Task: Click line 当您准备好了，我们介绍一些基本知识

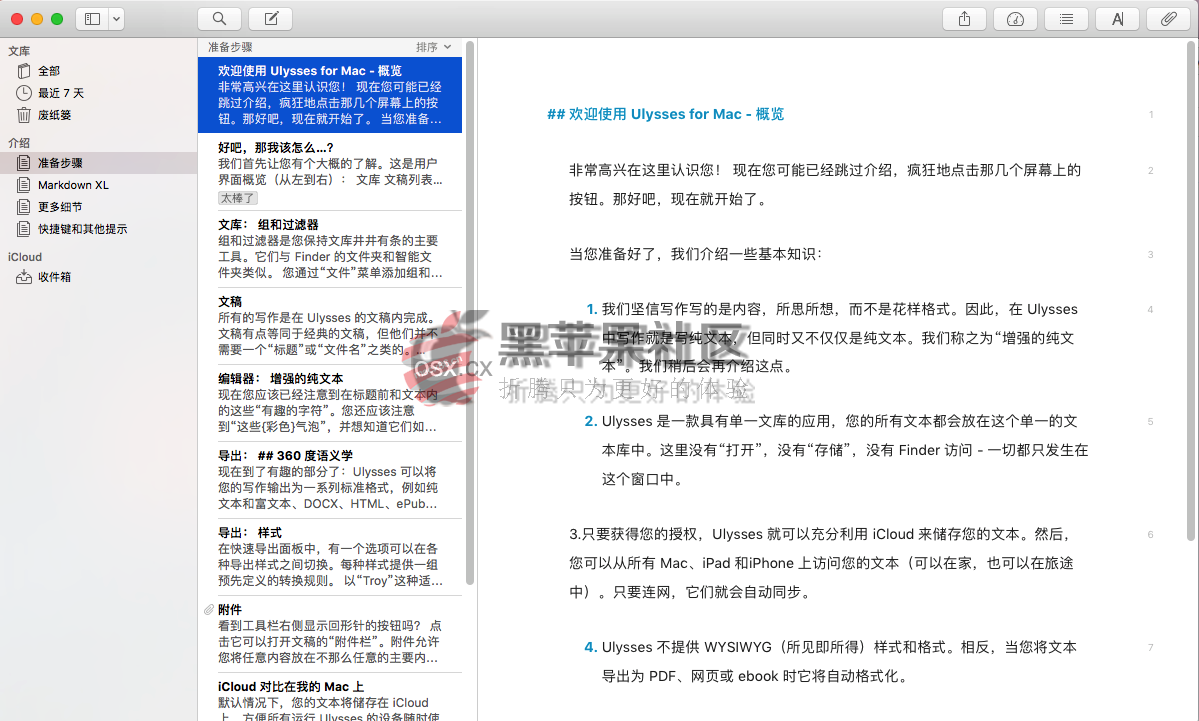Action: click(695, 255)
